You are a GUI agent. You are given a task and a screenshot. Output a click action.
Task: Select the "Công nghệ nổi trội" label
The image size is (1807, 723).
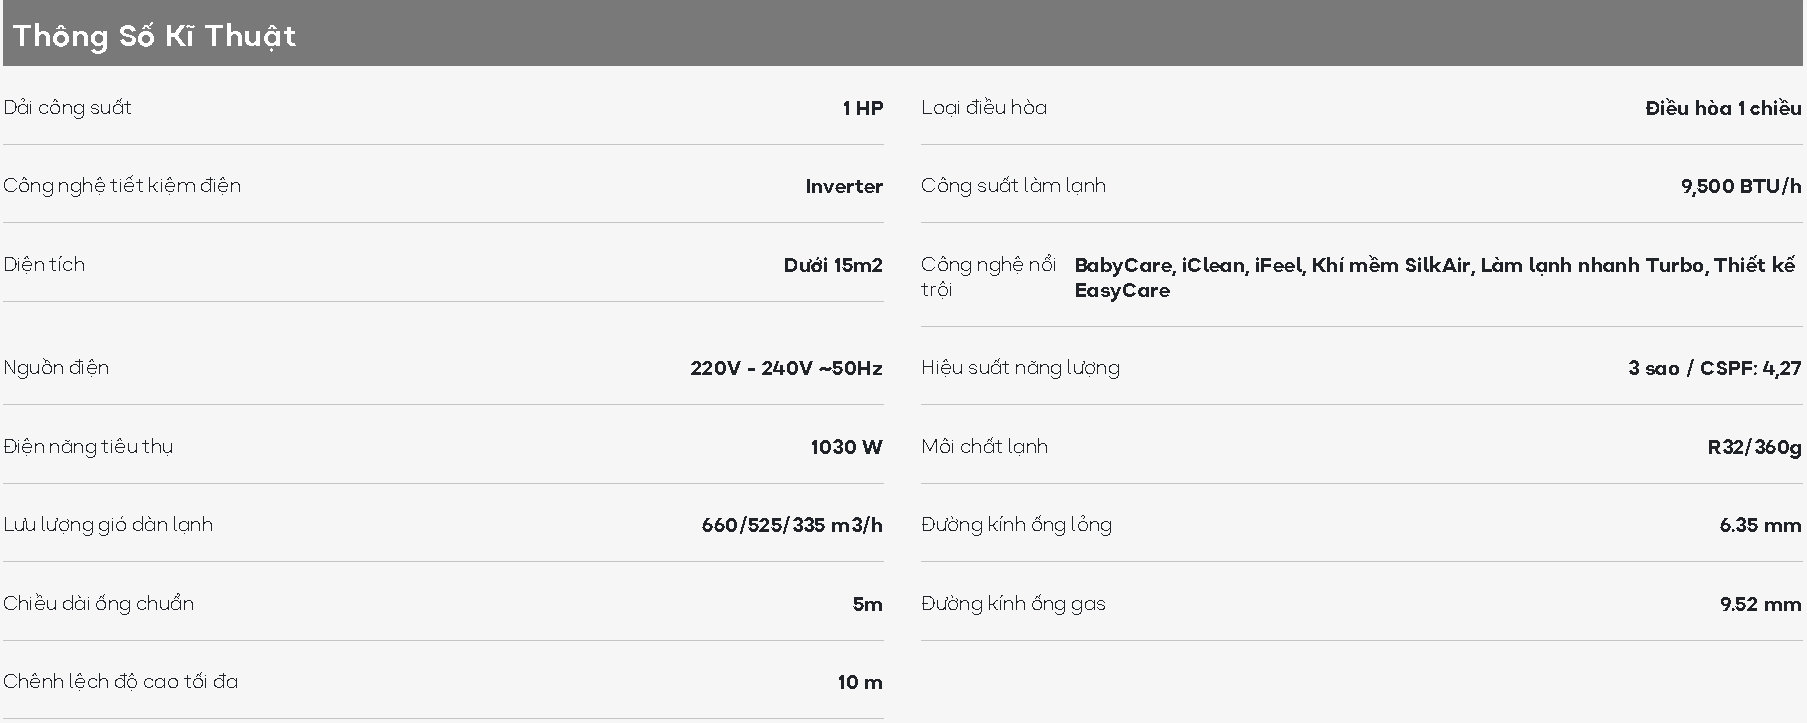pos(988,277)
